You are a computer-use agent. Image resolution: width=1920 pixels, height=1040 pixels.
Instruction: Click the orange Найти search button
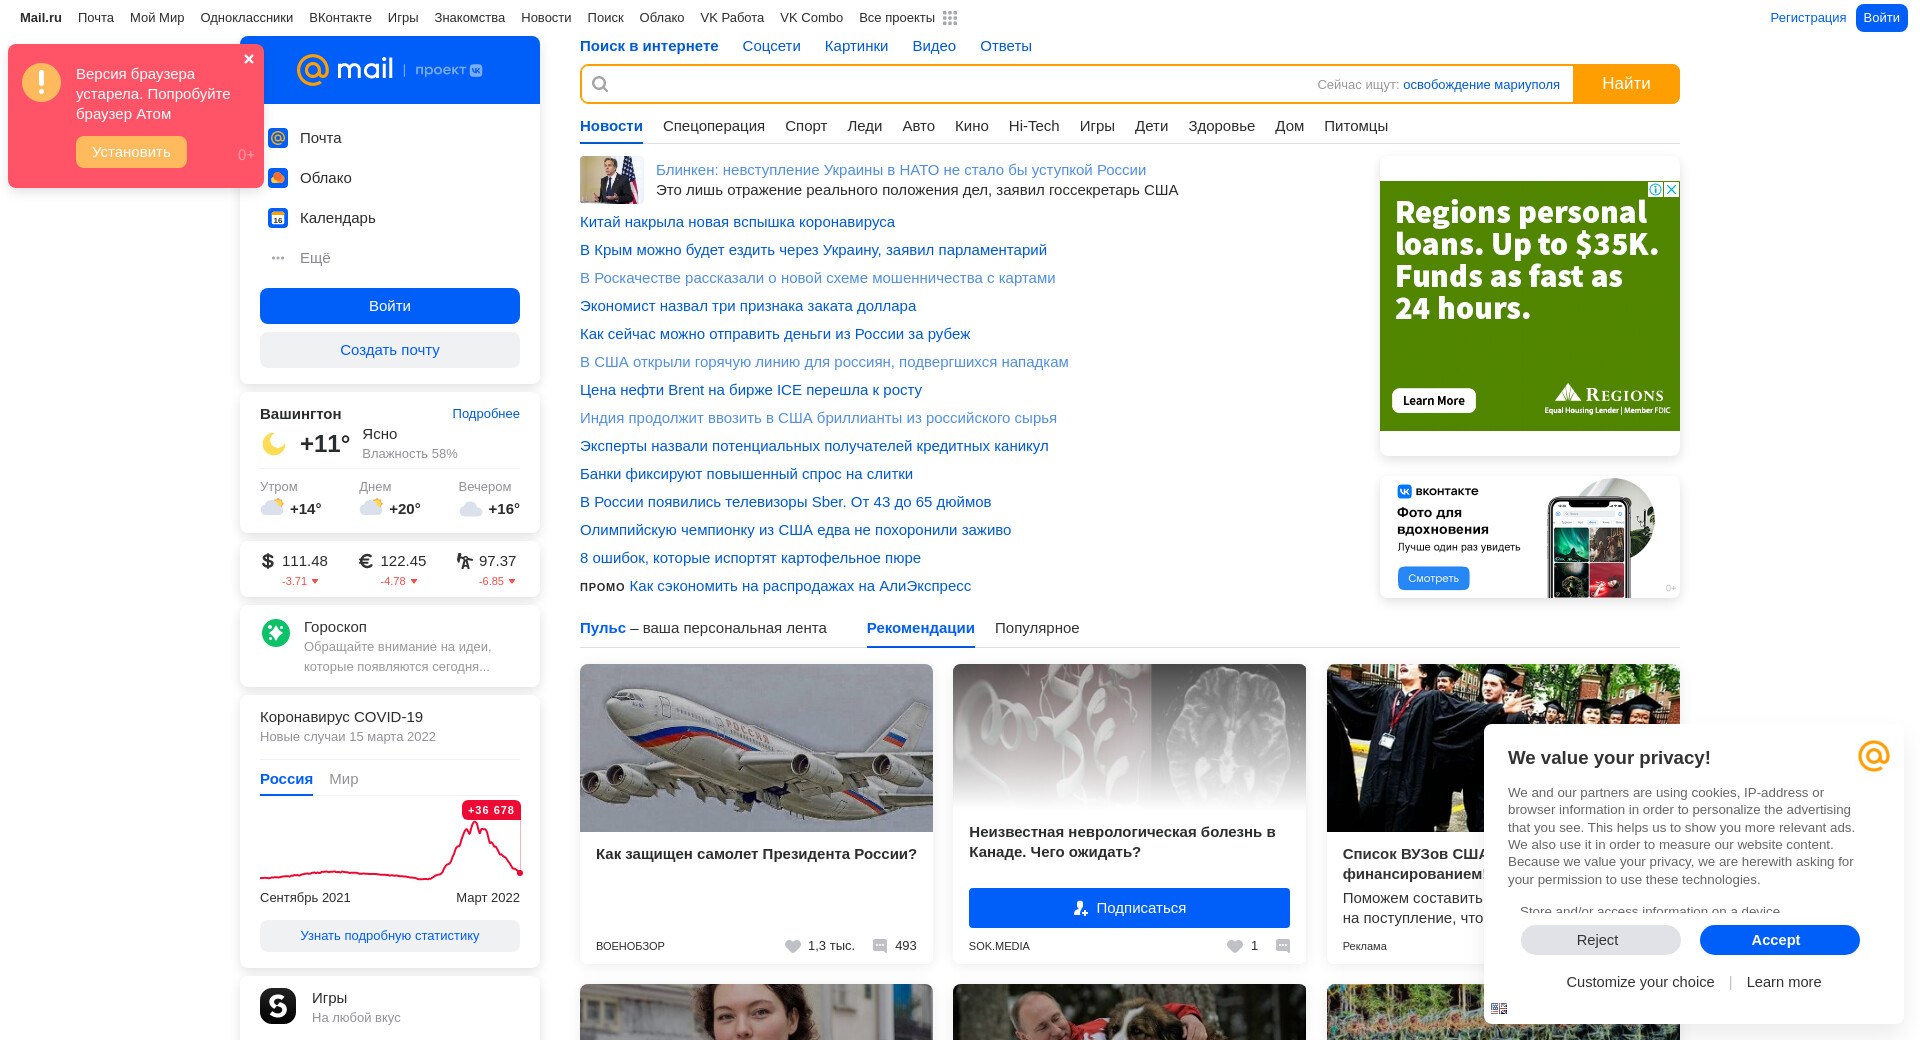pos(1625,84)
